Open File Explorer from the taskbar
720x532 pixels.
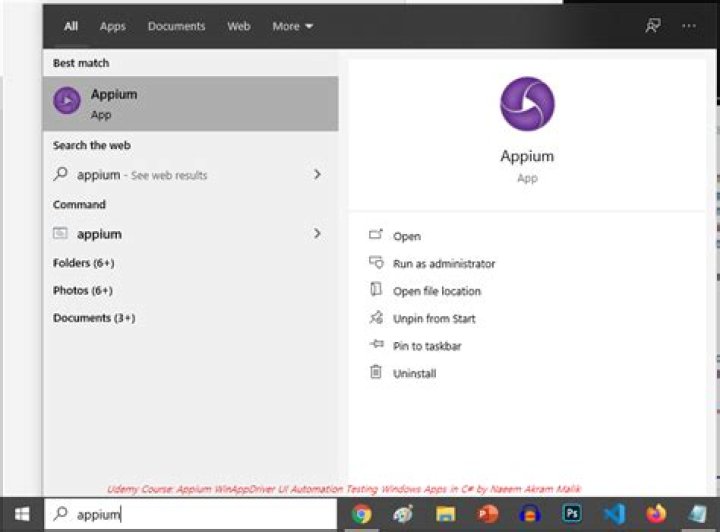(x=445, y=514)
